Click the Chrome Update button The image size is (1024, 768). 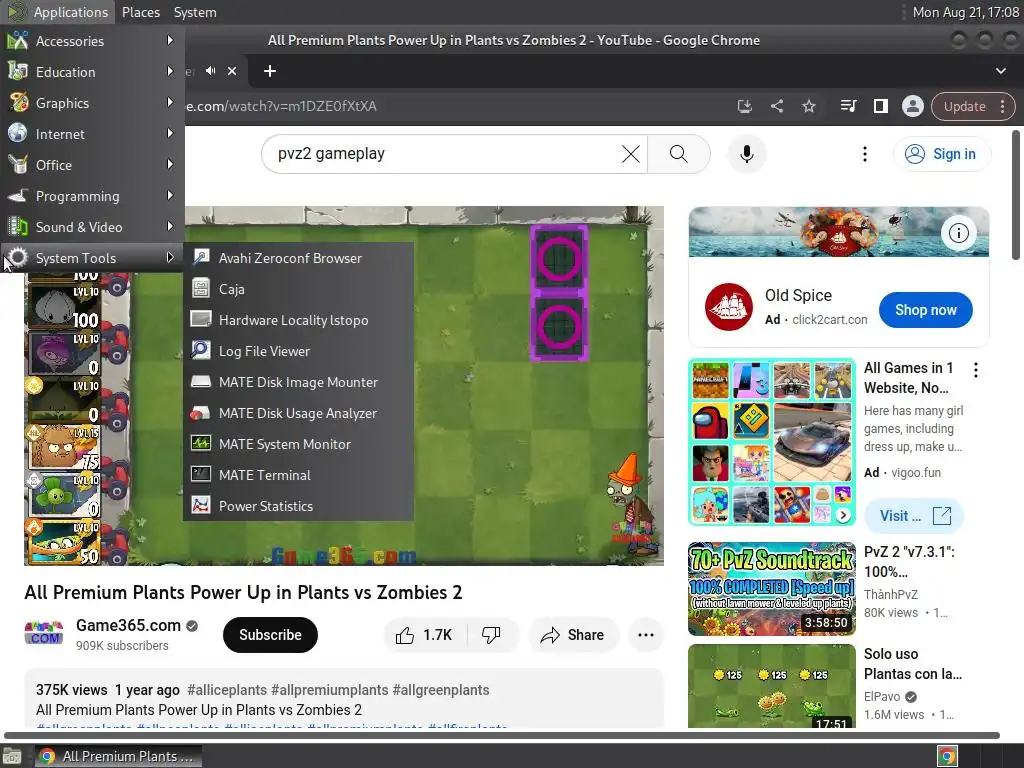tap(973, 106)
